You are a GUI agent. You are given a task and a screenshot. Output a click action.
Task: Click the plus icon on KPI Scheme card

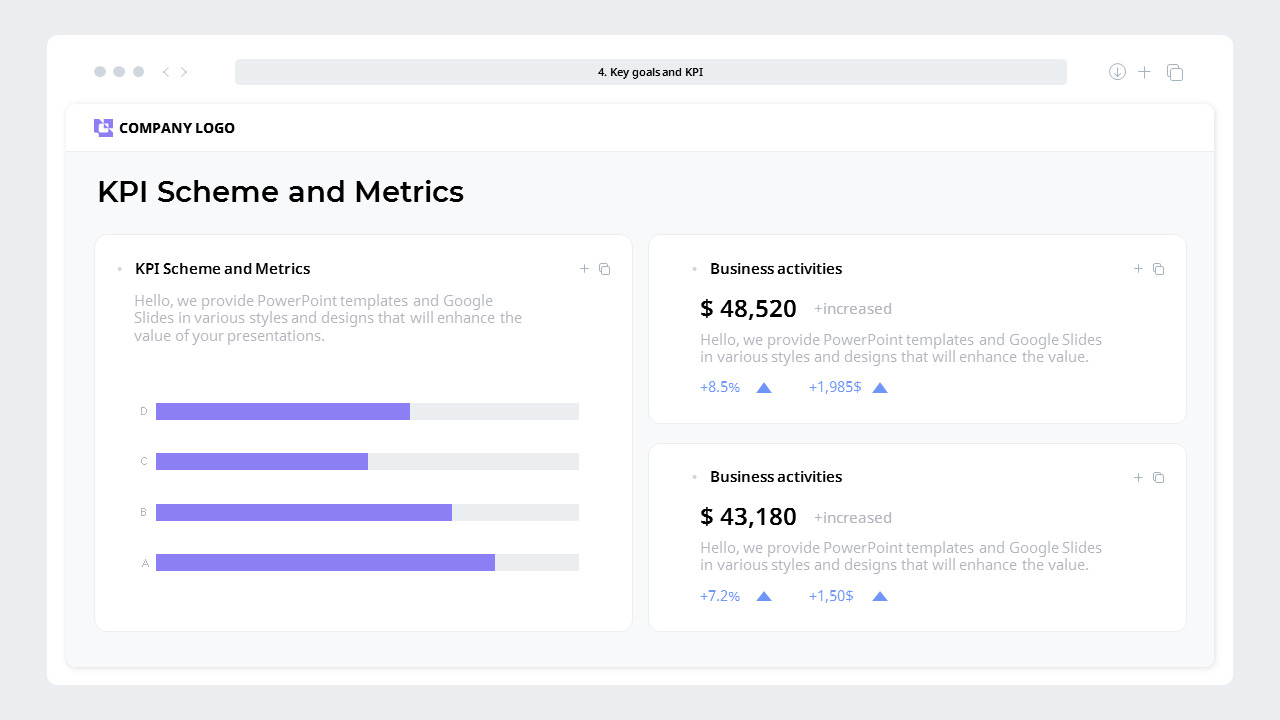pos(584,269)
